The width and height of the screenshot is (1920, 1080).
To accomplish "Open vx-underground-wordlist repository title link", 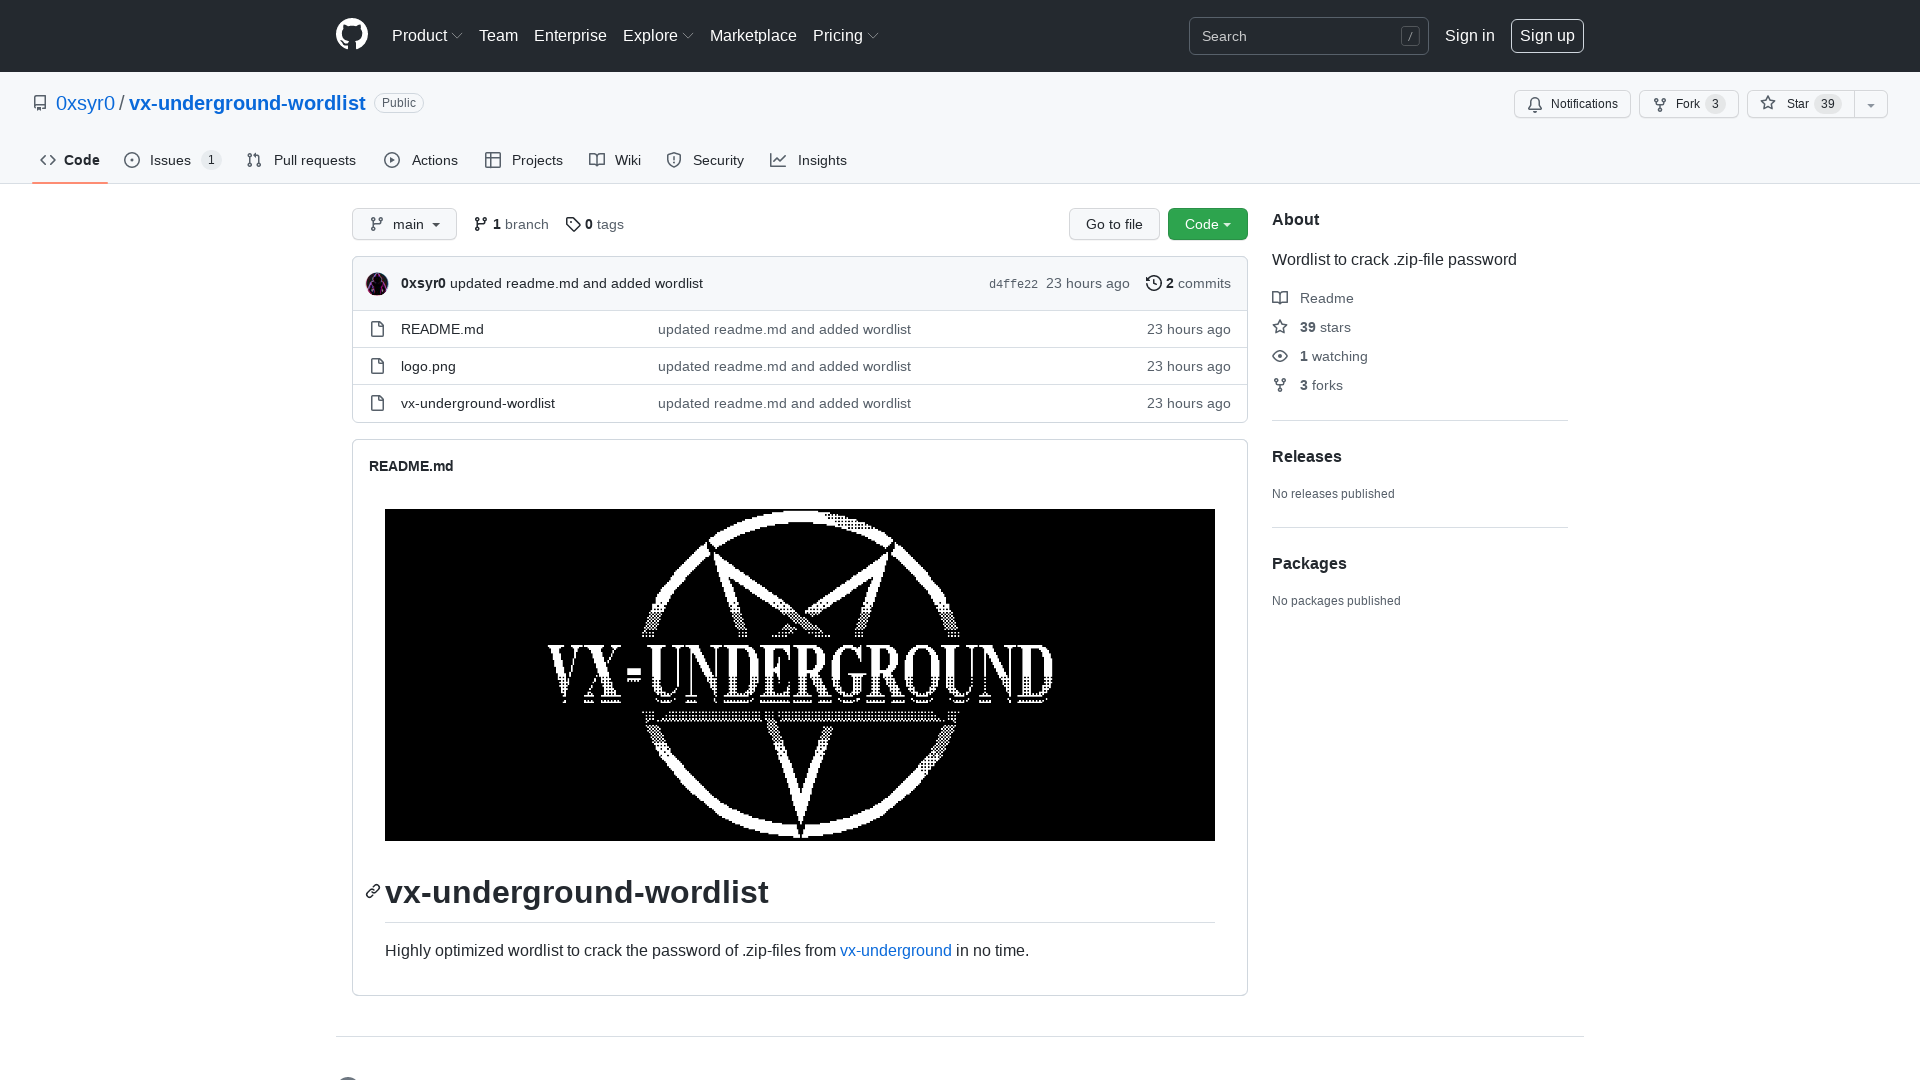I will pos(247,103).
